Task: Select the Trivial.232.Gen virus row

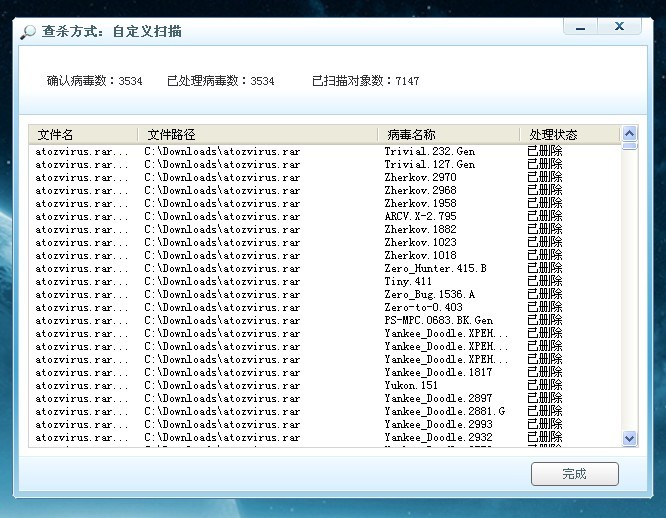Action: (325, 152)
